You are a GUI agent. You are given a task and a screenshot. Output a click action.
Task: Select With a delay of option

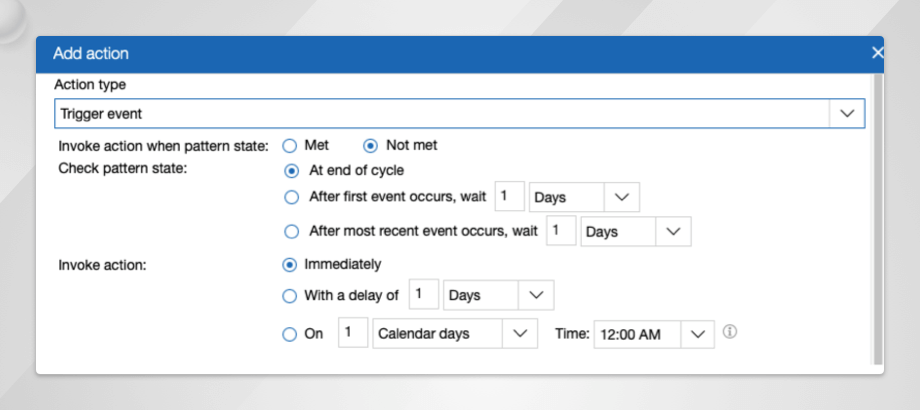click(290, 295)
